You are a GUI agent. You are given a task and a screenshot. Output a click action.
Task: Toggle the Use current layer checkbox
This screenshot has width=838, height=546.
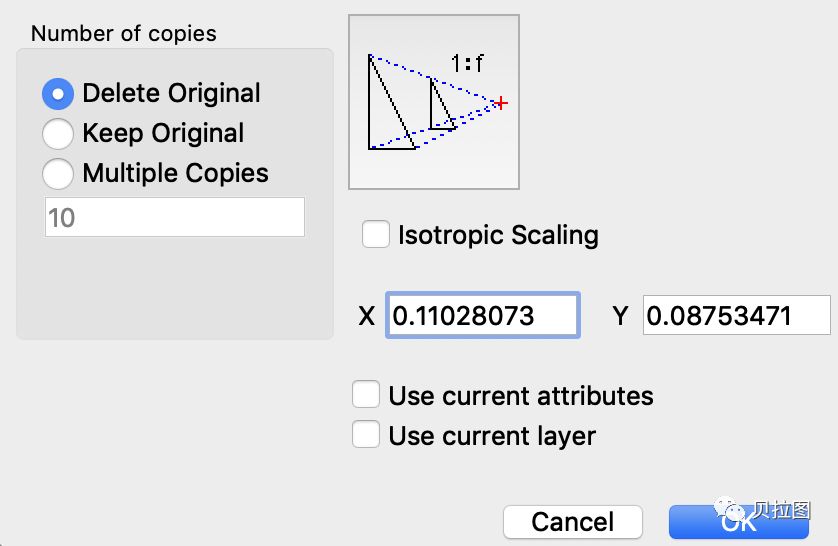[x=366, y=434]
